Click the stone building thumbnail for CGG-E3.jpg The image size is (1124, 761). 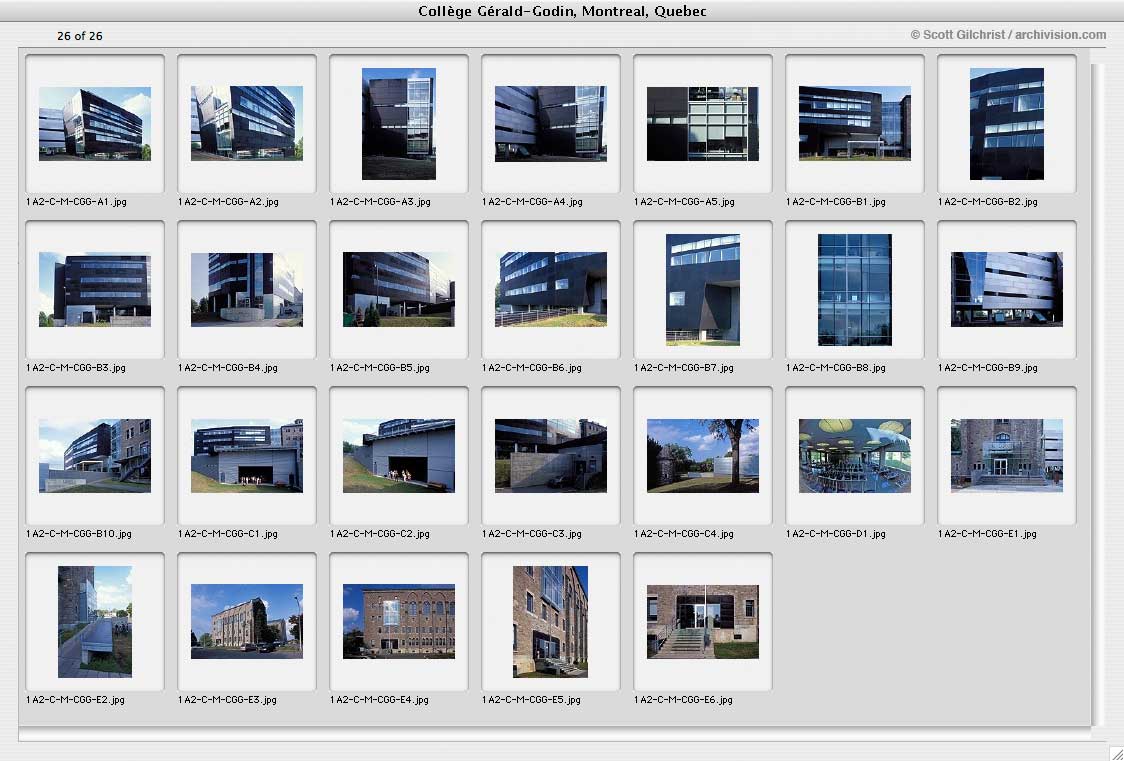[247, 621]
